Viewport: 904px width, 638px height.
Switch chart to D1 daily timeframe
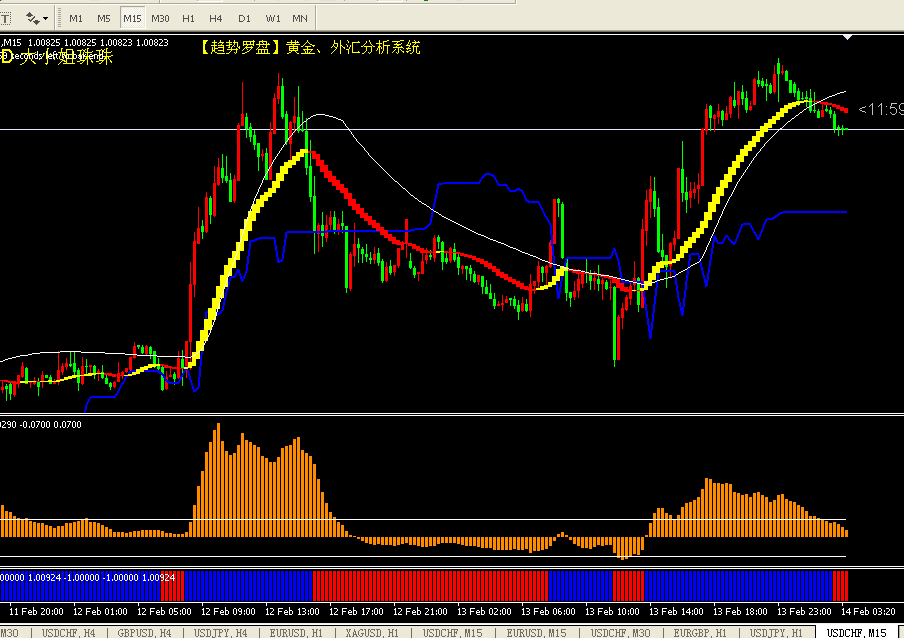click(x=244, y=18)
